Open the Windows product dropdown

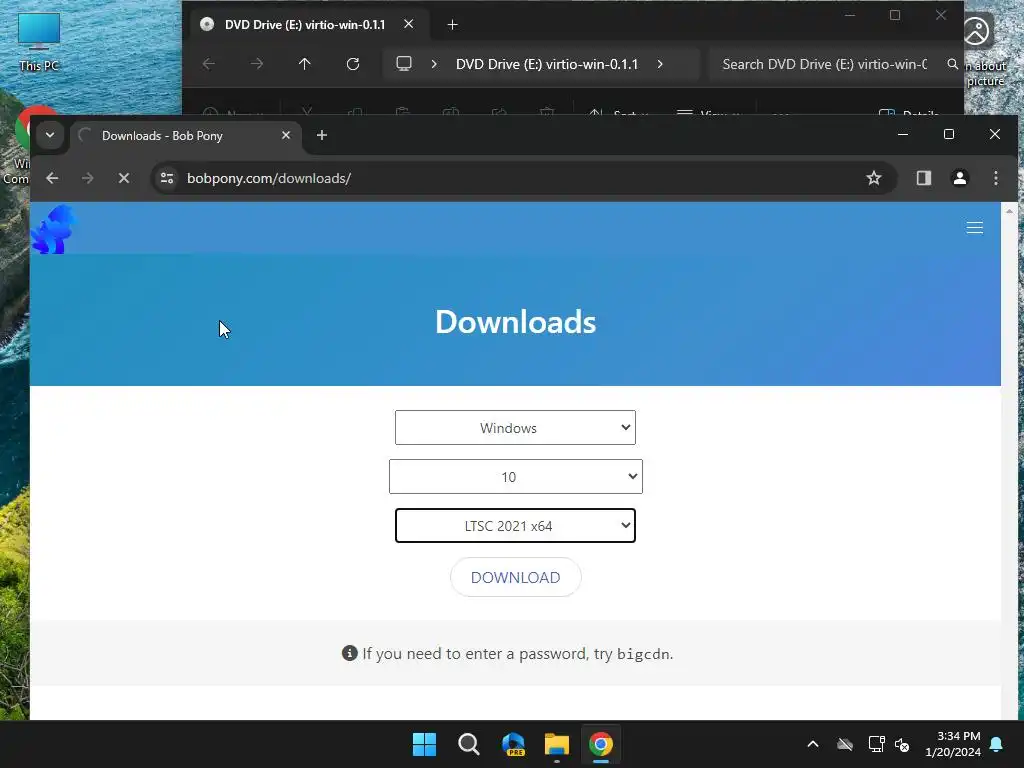515,428
